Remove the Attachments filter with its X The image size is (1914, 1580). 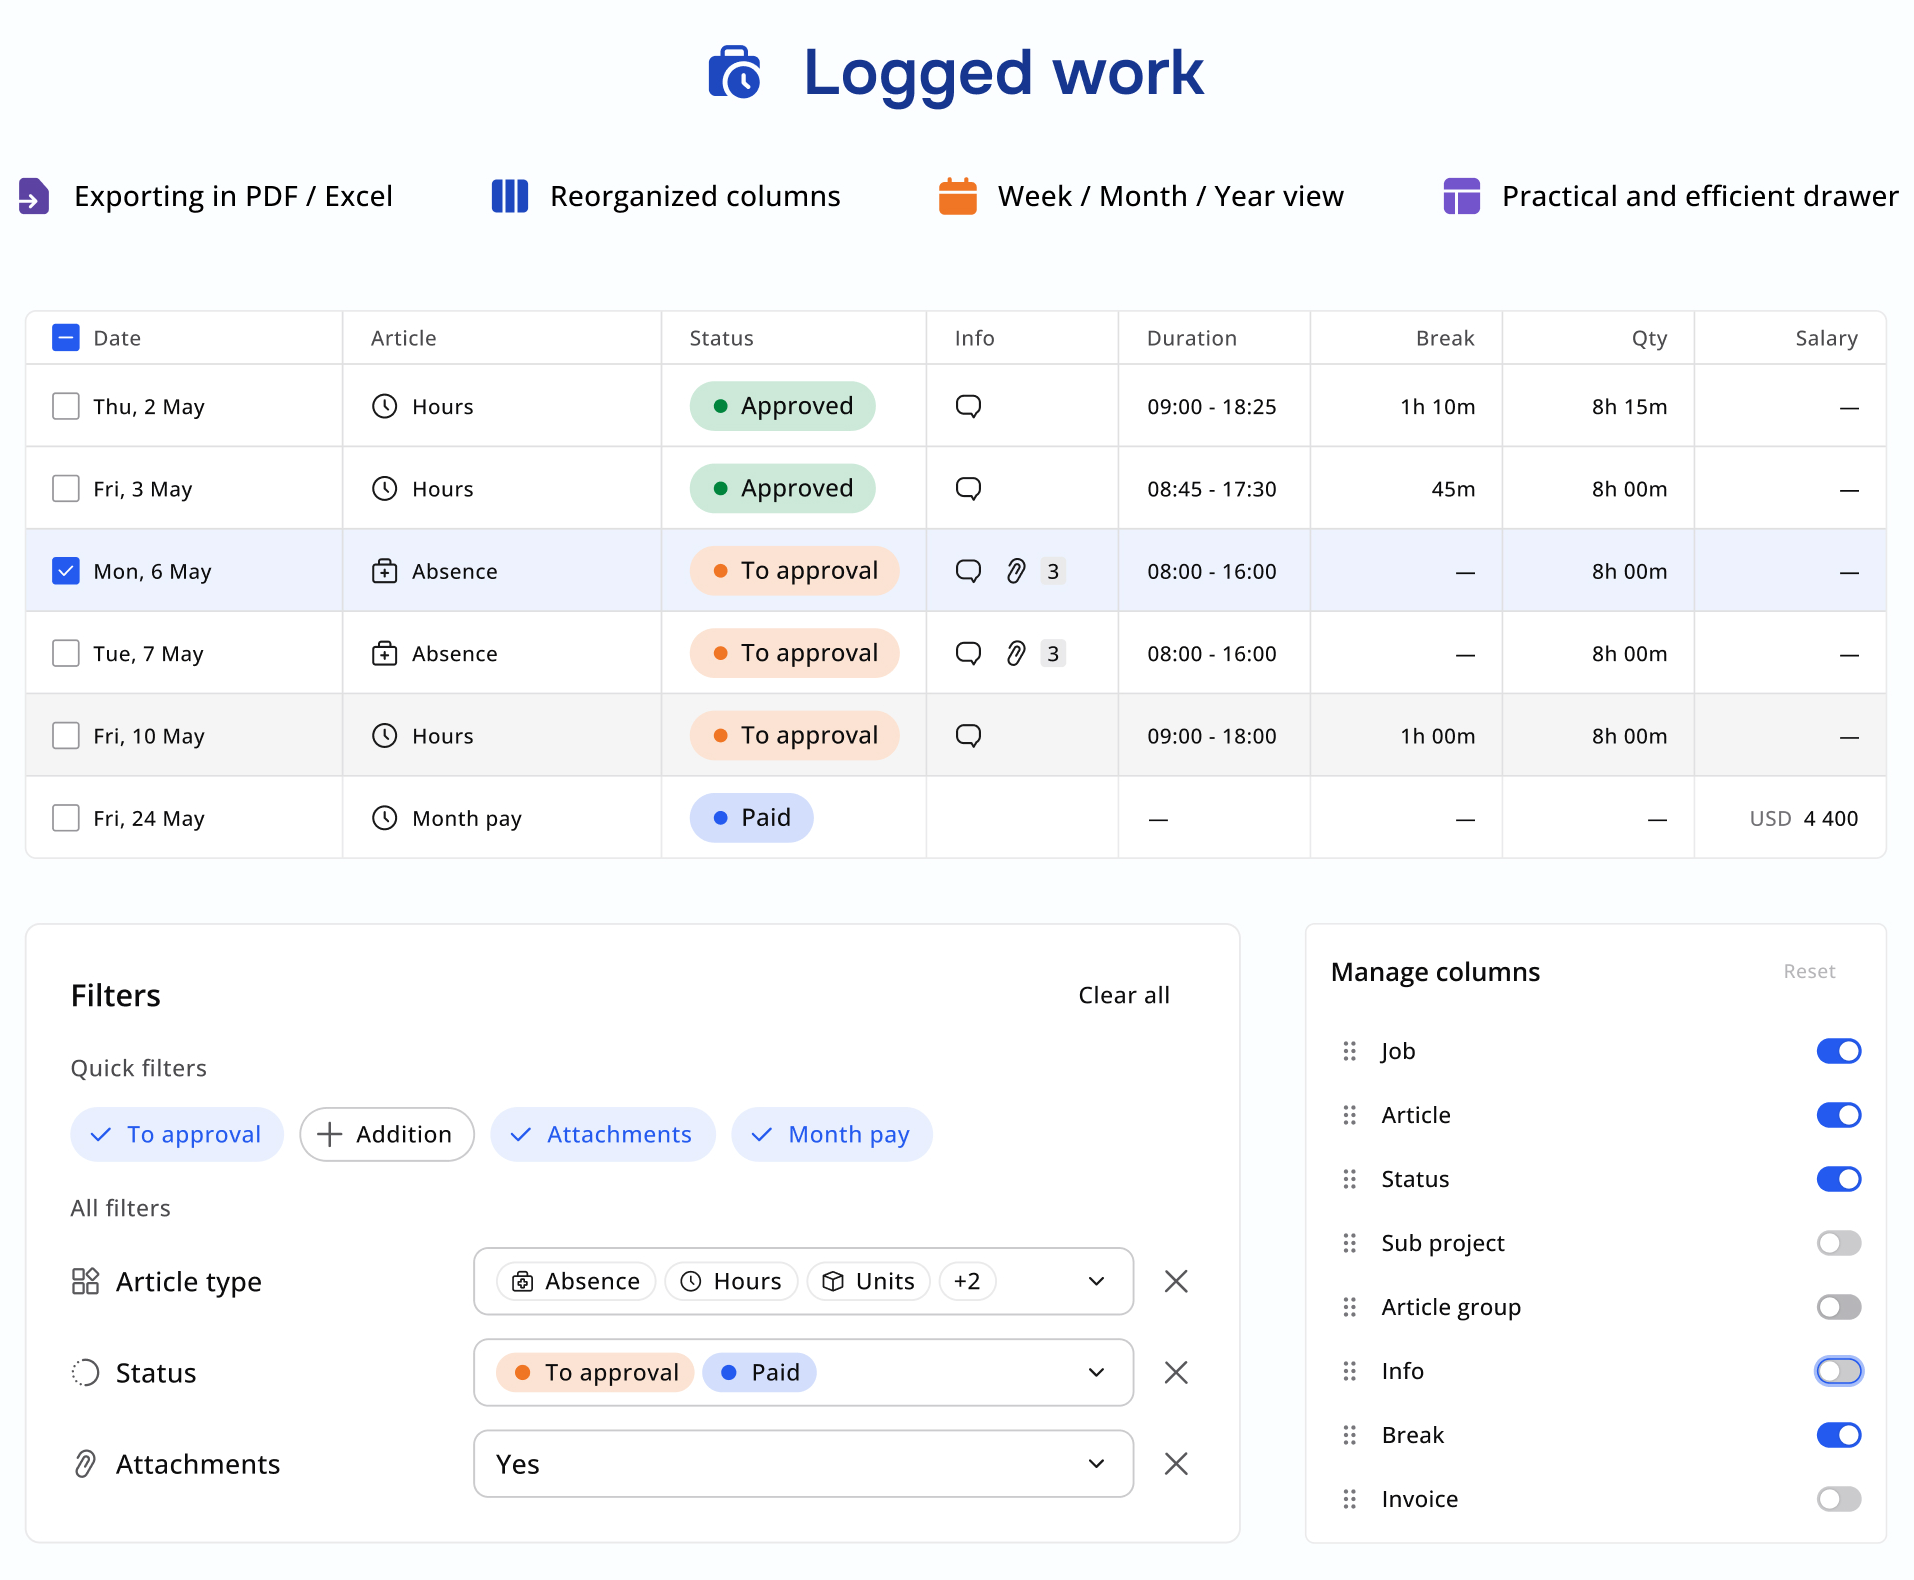pyautogui.click(x=1176, y=1464)
